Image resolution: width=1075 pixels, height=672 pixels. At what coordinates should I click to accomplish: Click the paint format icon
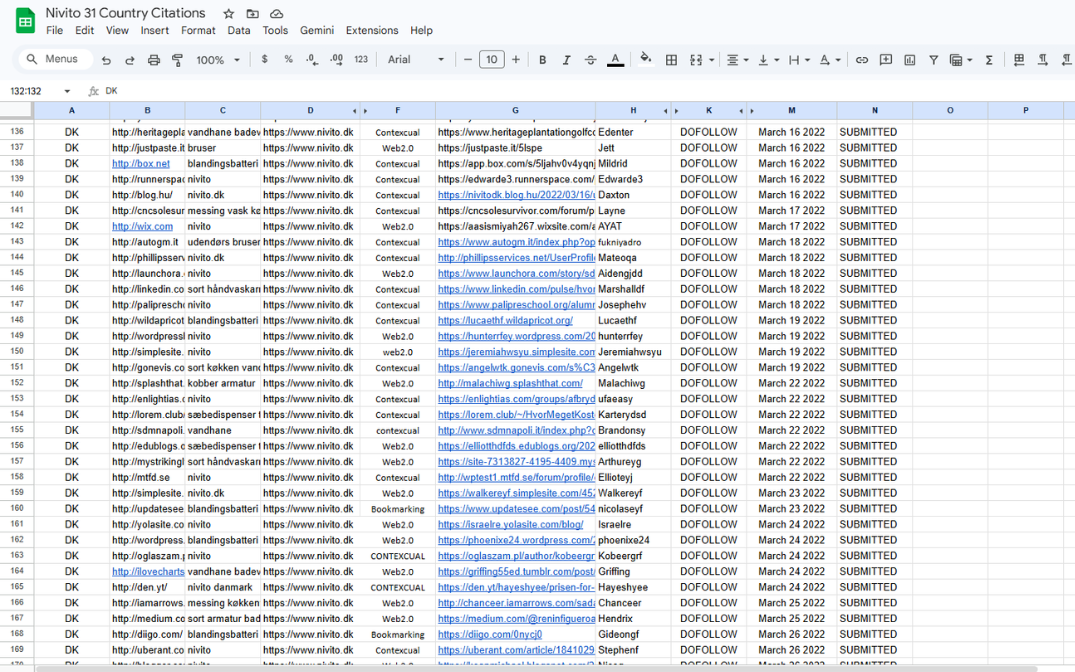pos(177,60)
